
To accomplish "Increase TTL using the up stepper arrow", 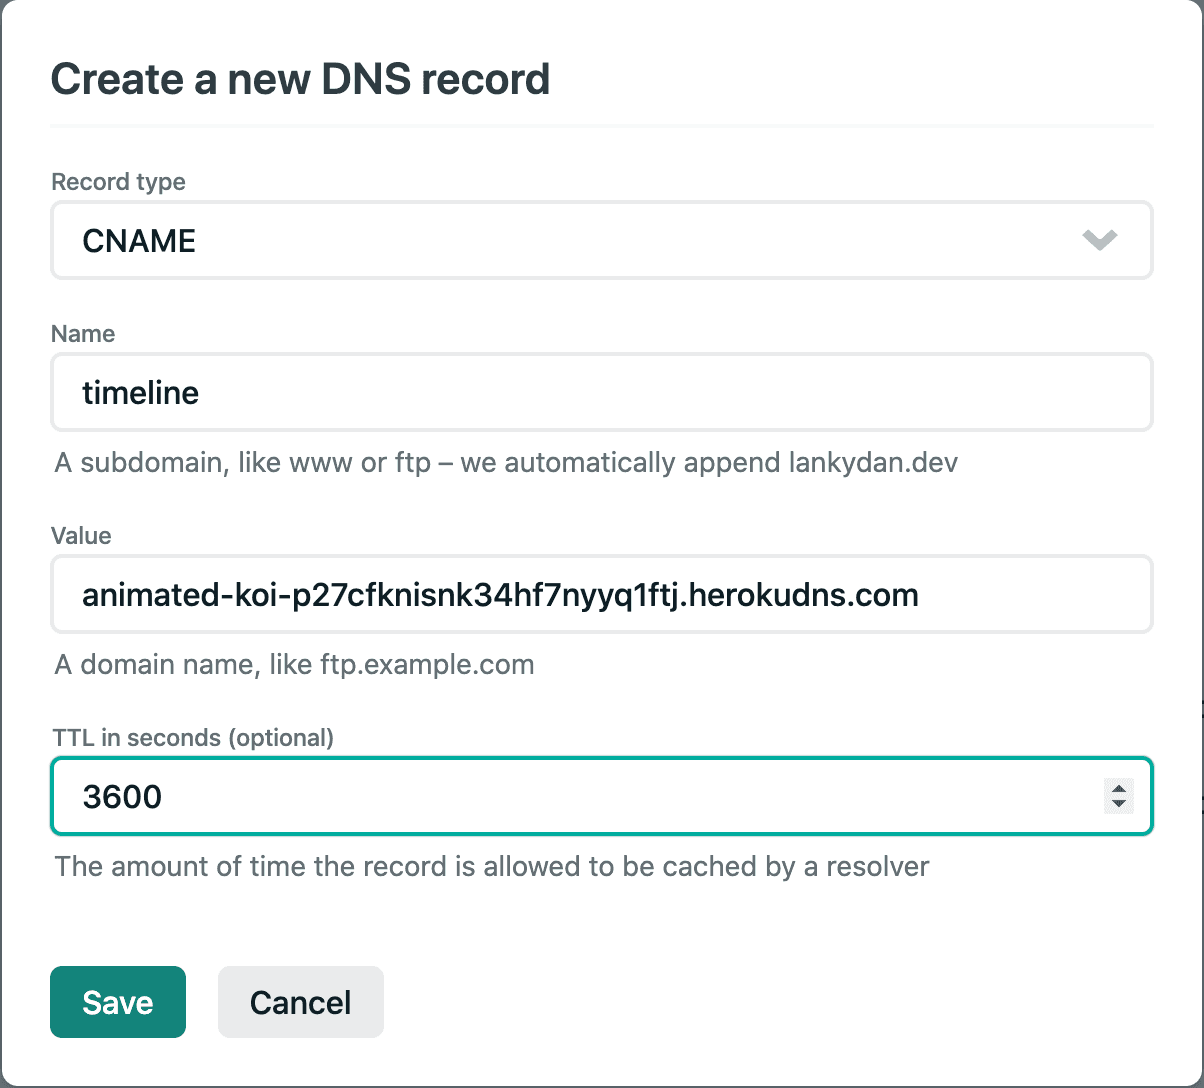I will click(1119, 788).
